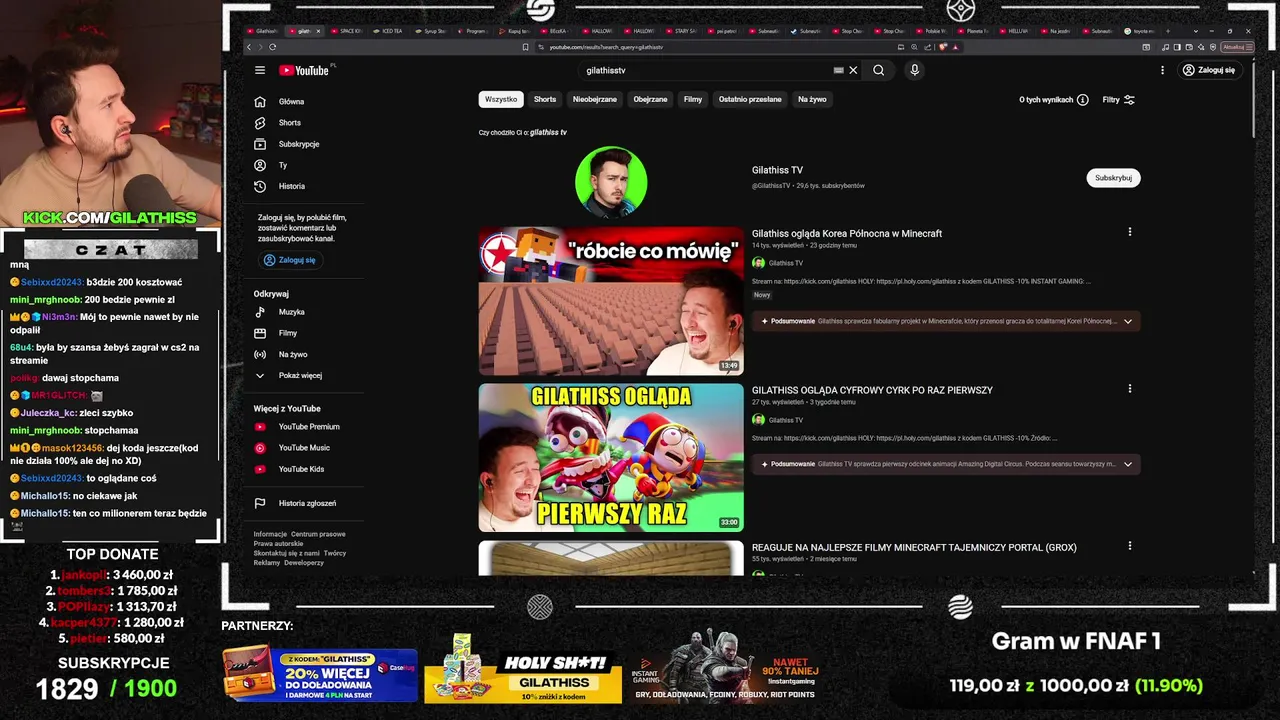Image resolution: width=1280 pixels, height=720 pixels.
Task: Select the Ostatnio przesłane filter chip
Action: point(750,99)
